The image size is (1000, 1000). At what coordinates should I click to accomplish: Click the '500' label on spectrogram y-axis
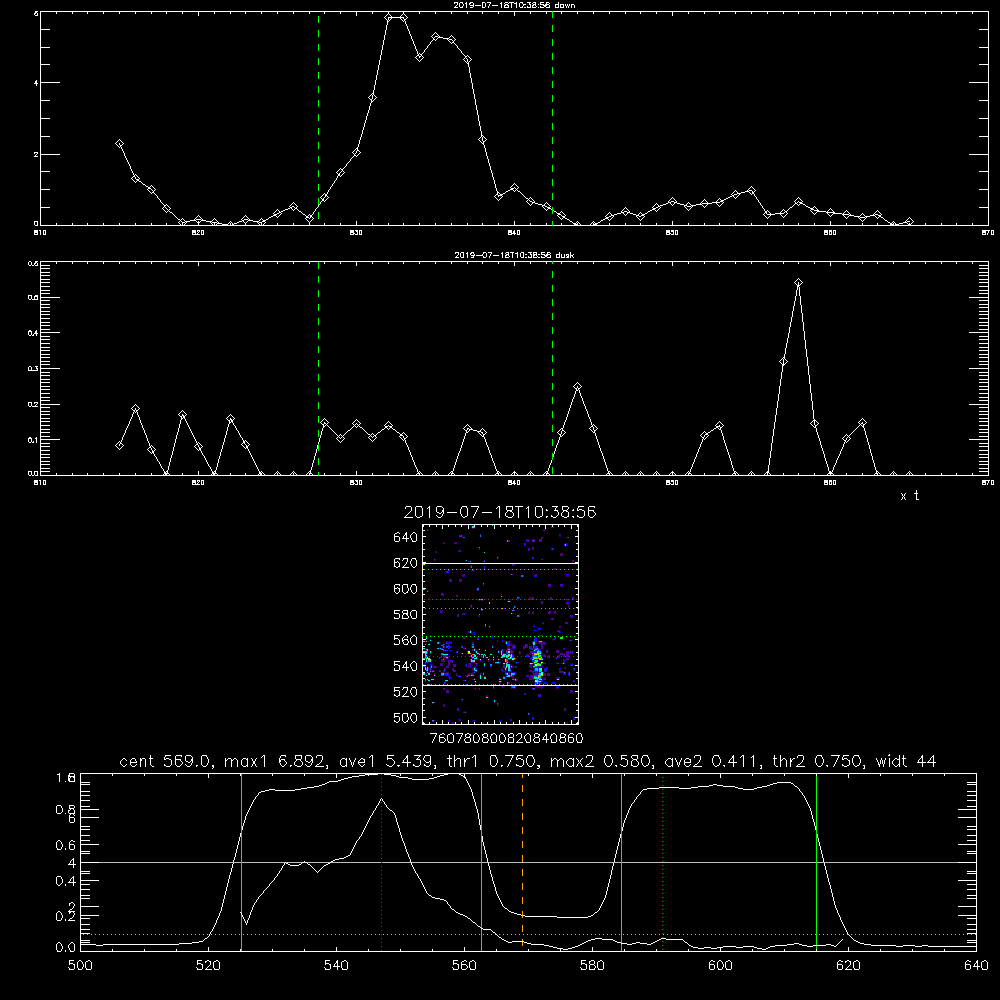point(406,718)
